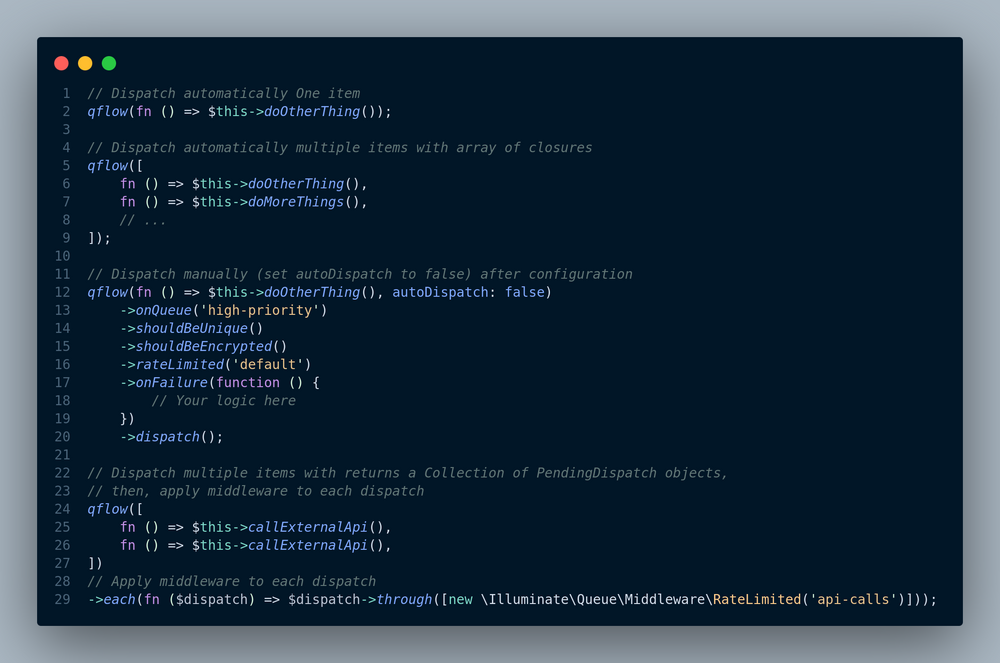Viewport: 1000px width, 663px height.
Task: Click line number 12 in the gutter
Action: click(62, 292)
